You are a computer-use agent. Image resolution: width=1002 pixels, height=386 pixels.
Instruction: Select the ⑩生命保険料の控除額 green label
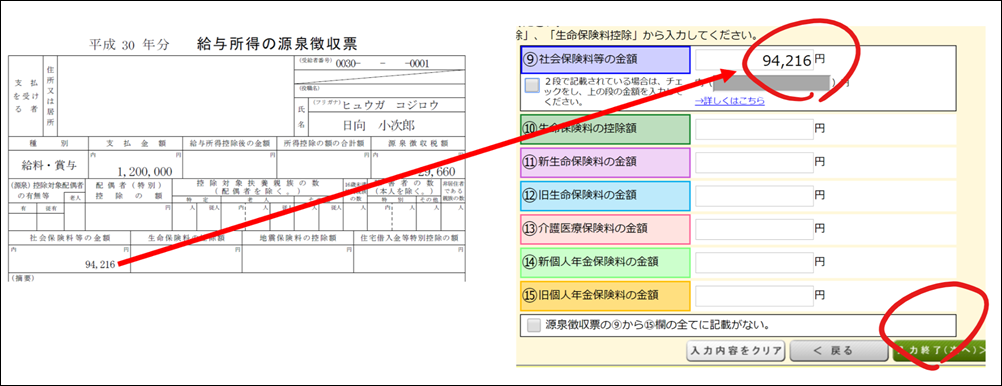click(606, 129)
